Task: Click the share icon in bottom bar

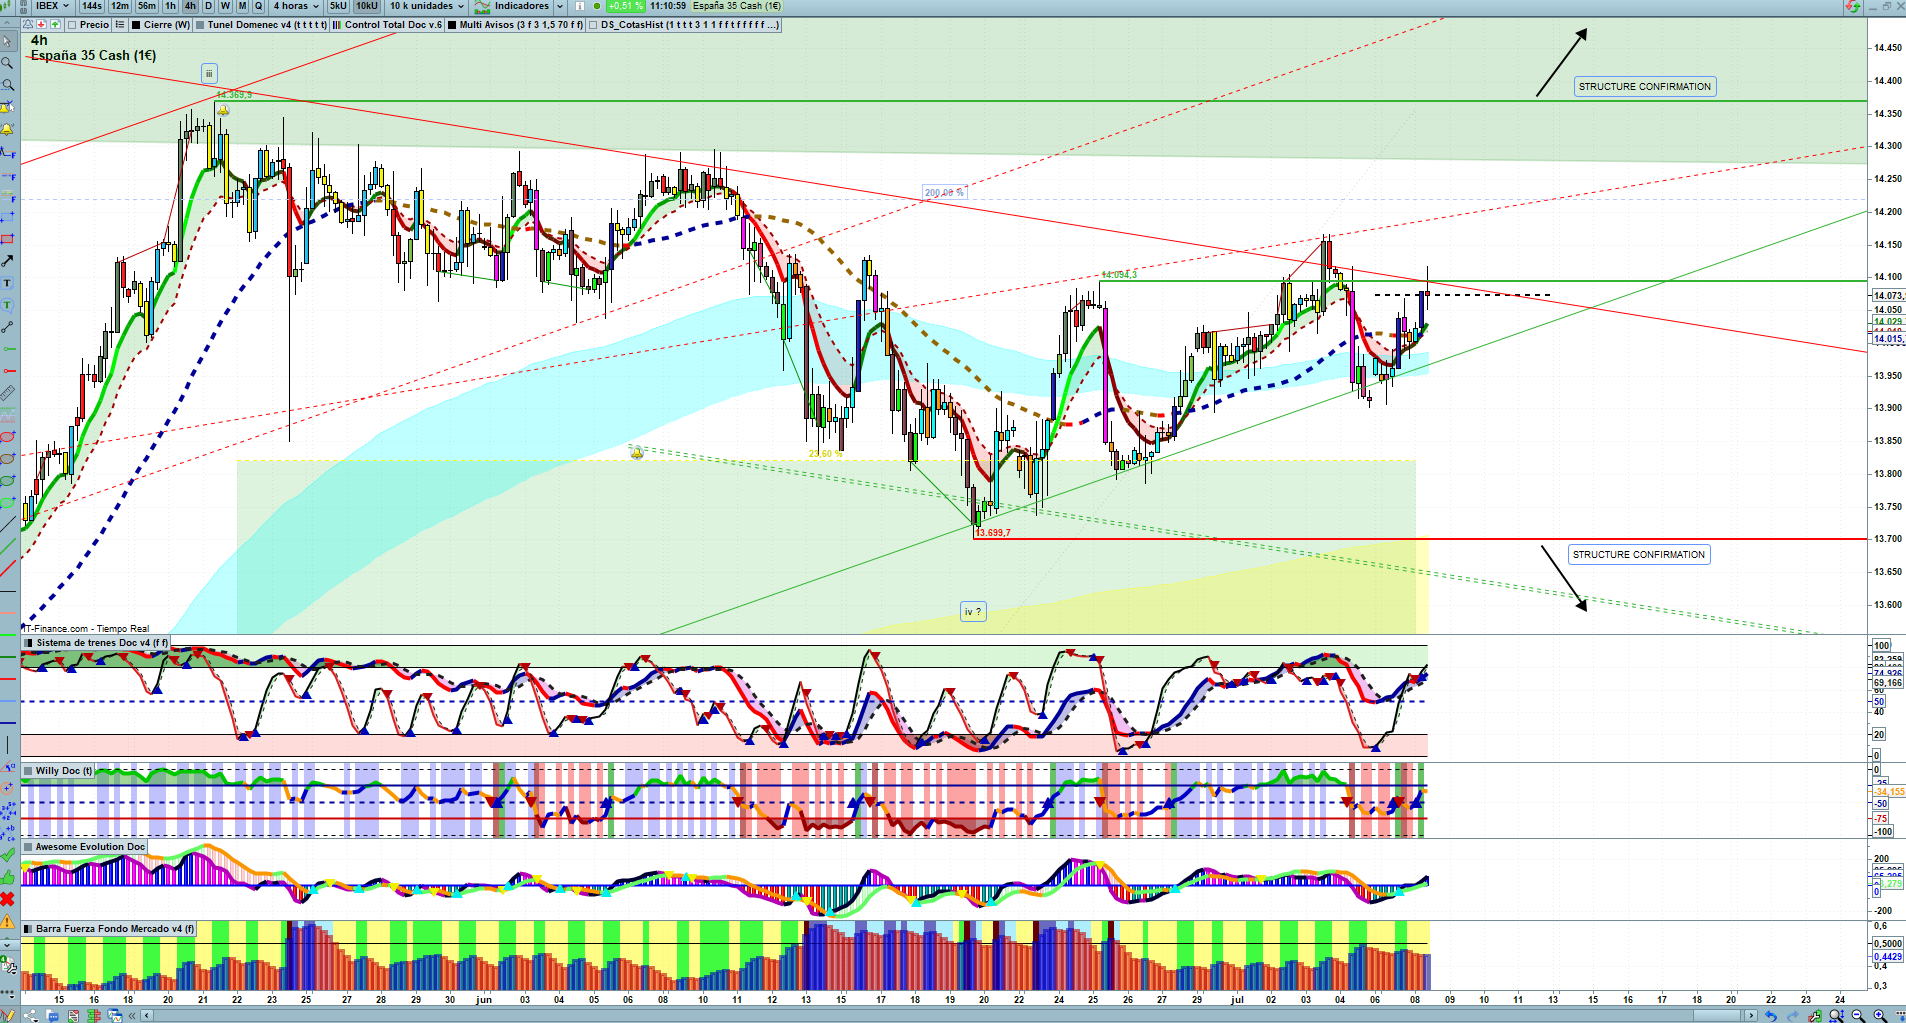Action: pos(31,1016)
